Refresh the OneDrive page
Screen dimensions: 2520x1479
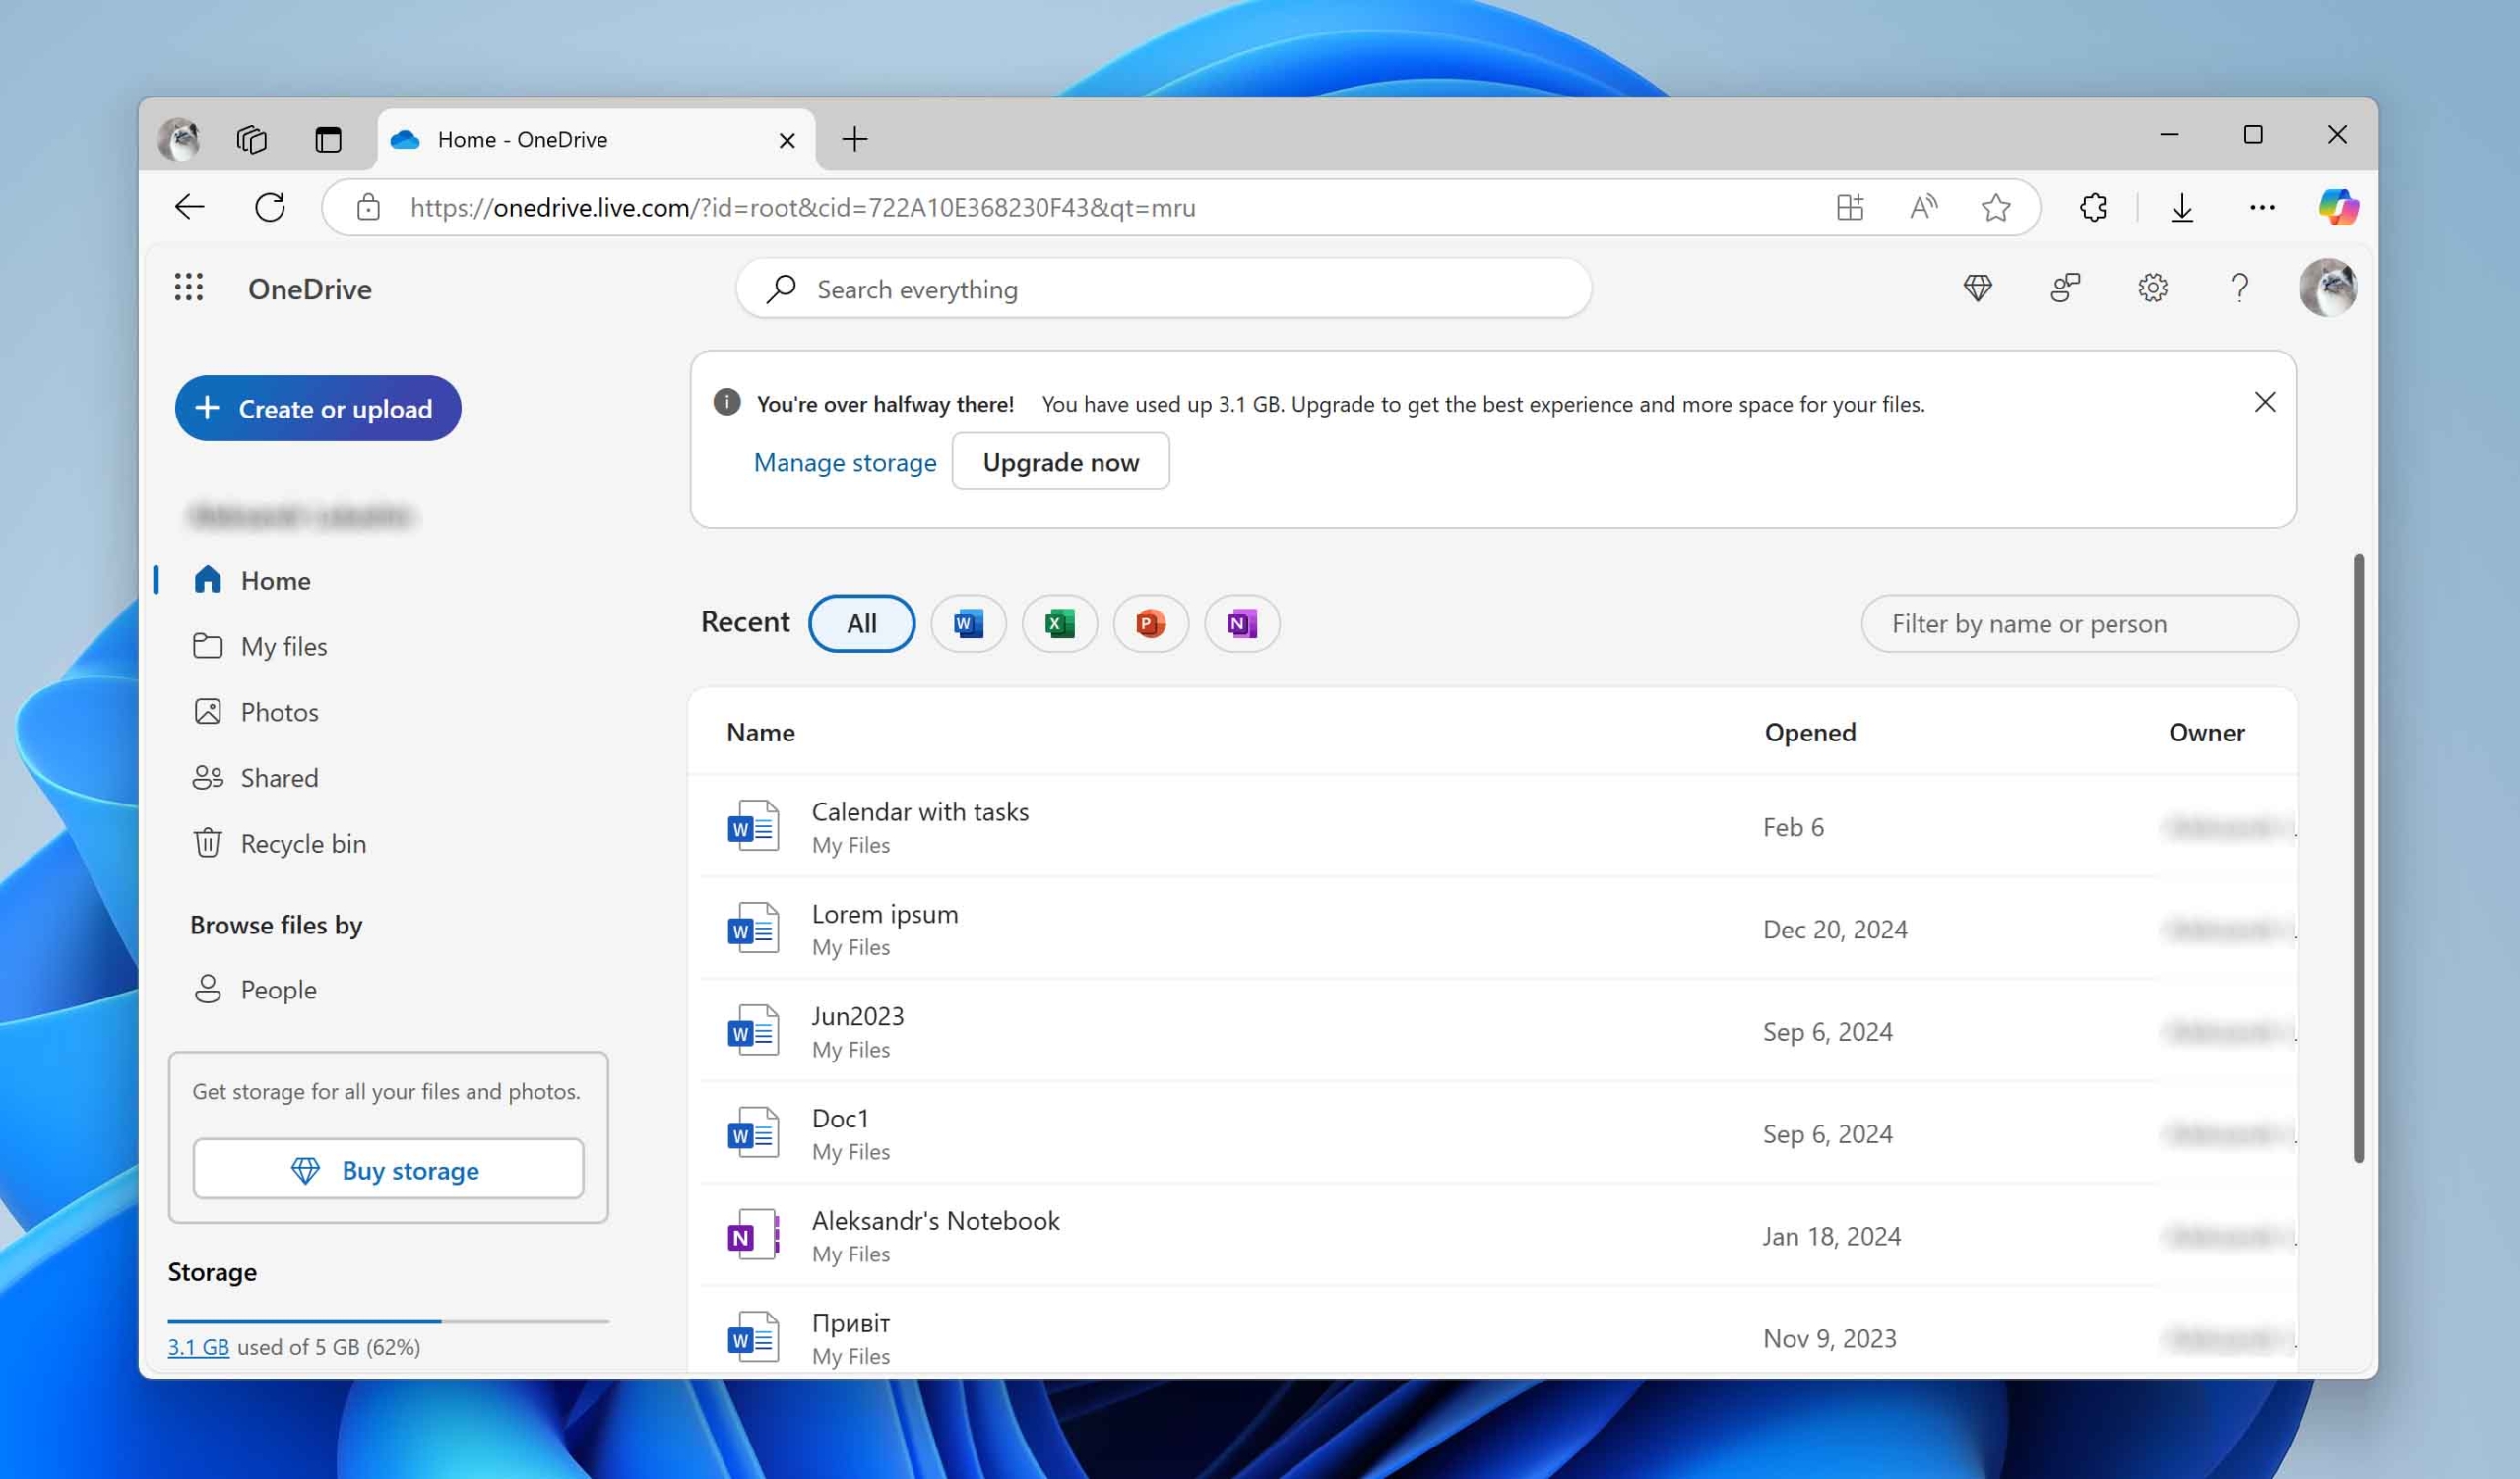269,207
